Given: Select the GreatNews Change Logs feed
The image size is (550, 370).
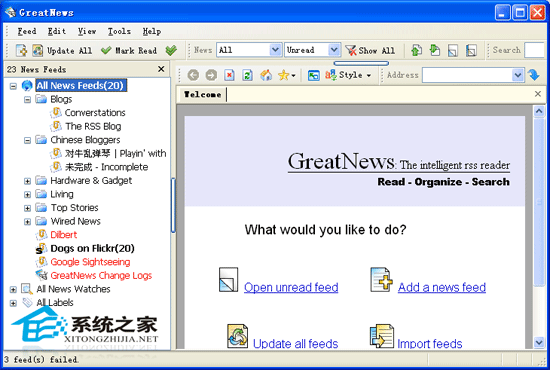Looking at the screenshot, I should coord(101,276).
